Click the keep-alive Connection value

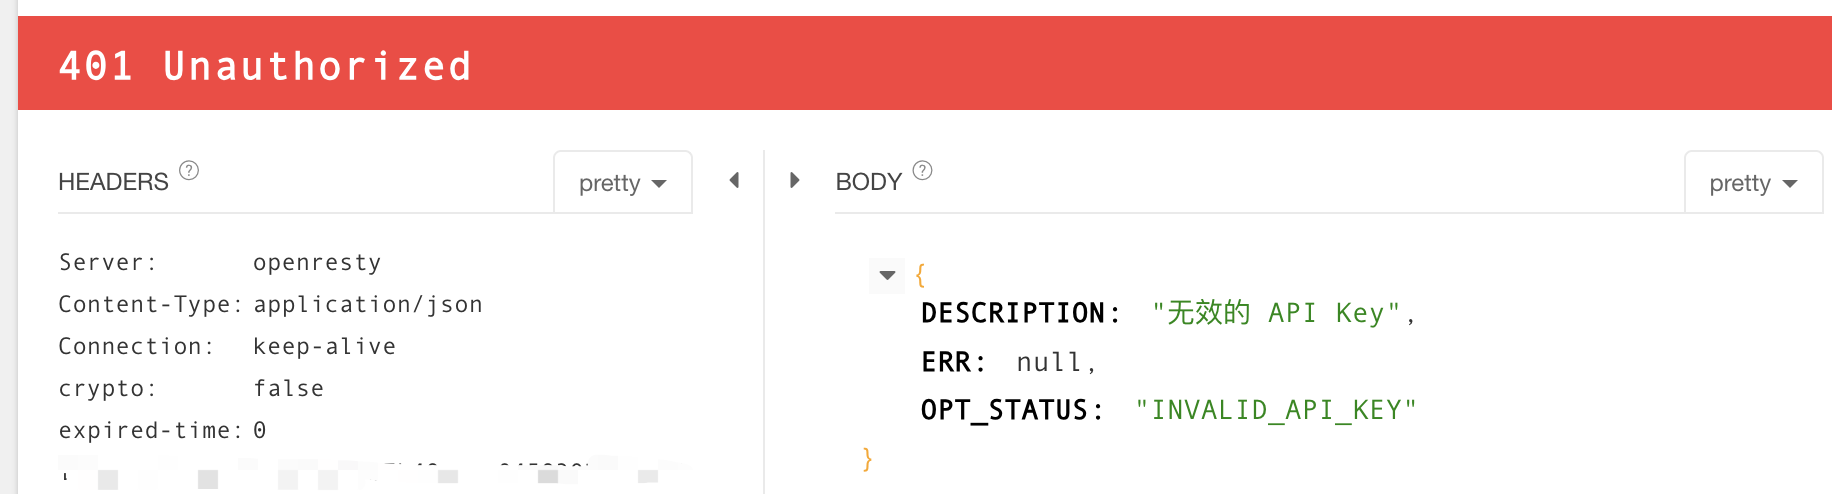tap(324, 347)
